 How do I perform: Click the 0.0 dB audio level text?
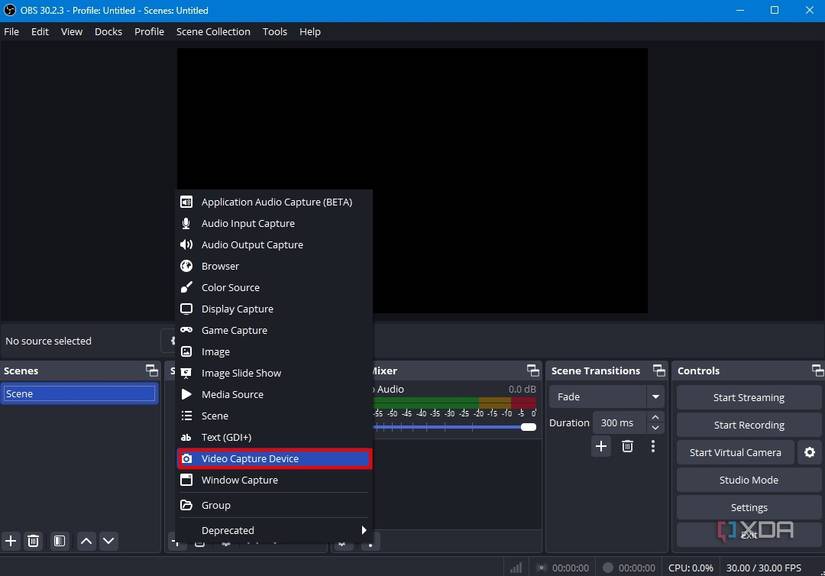pyautogui.click(x=522, y=389)
